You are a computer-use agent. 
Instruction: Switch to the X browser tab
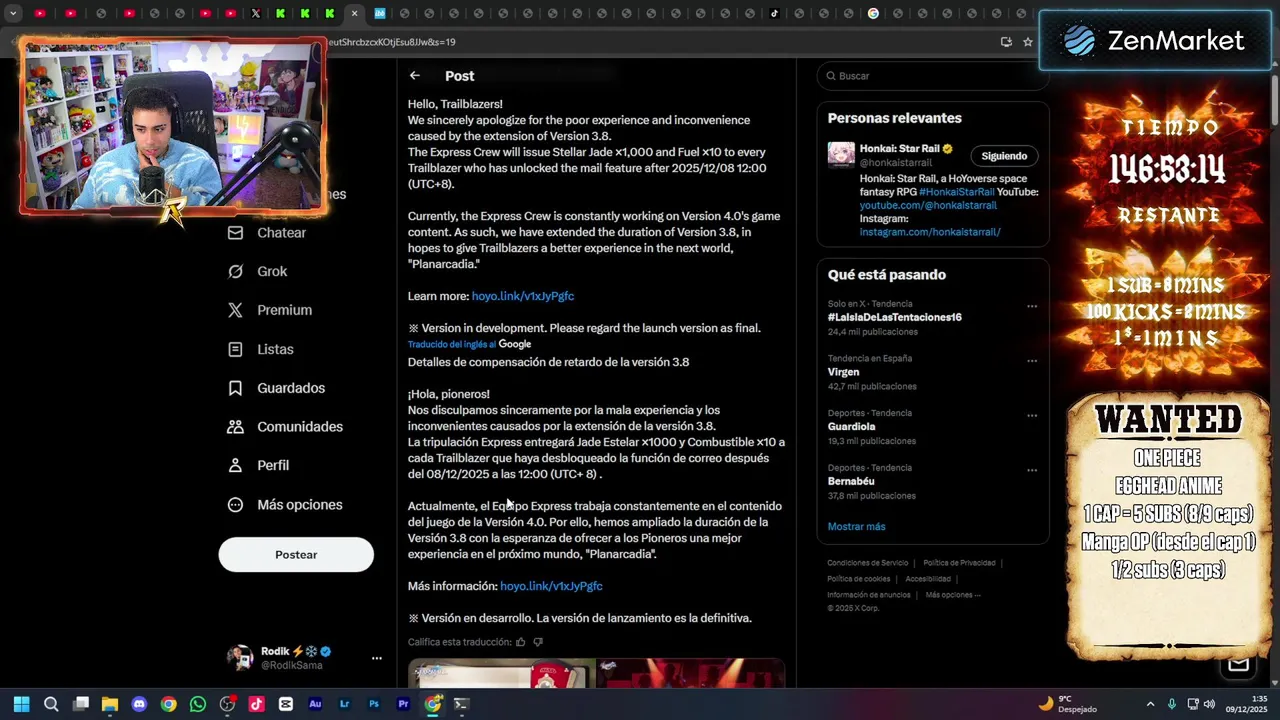click(x=255, y=14)
